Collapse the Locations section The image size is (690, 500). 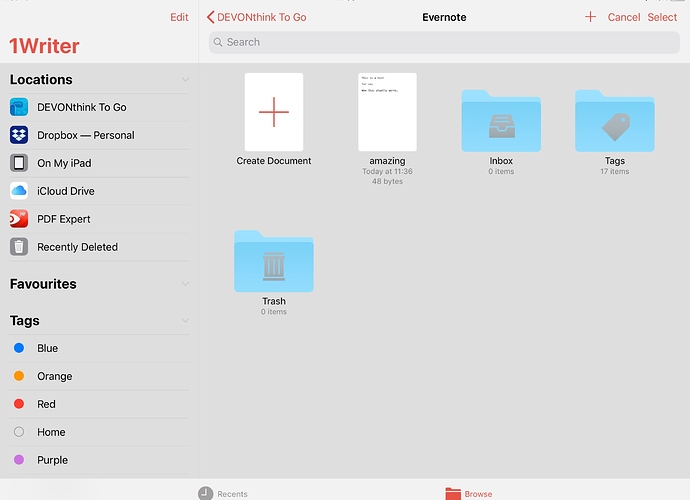(x=185, y=80)
